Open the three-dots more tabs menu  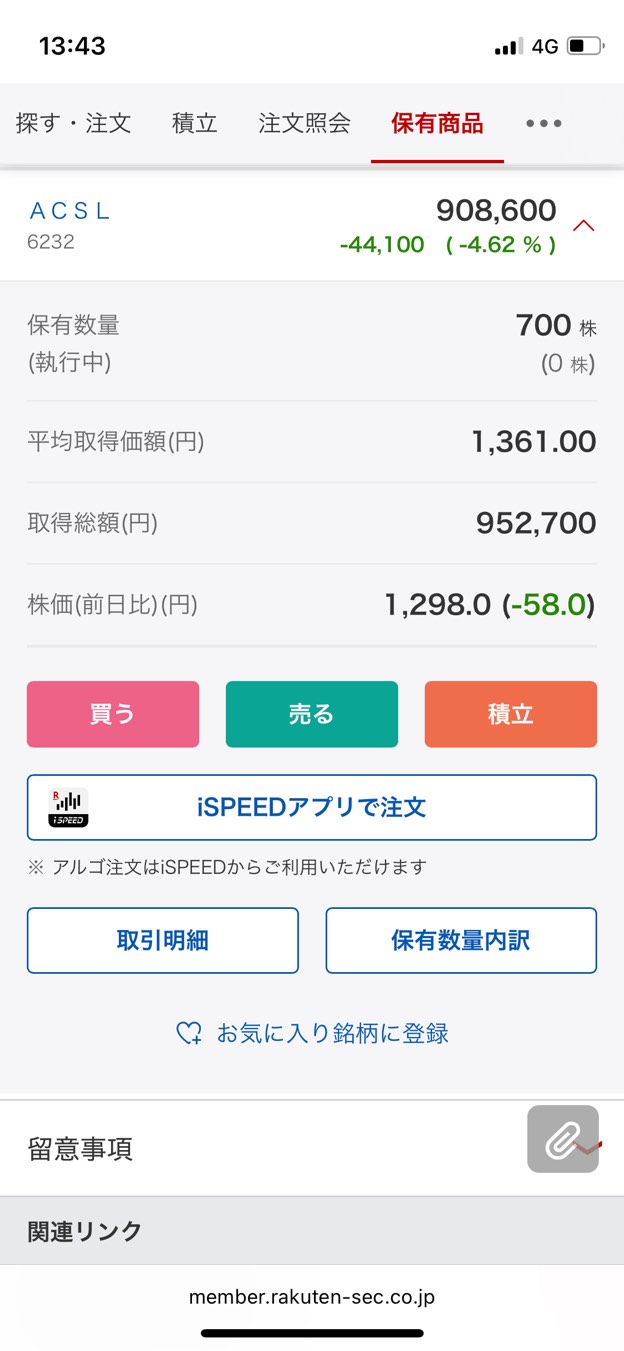tap(544, 123)
